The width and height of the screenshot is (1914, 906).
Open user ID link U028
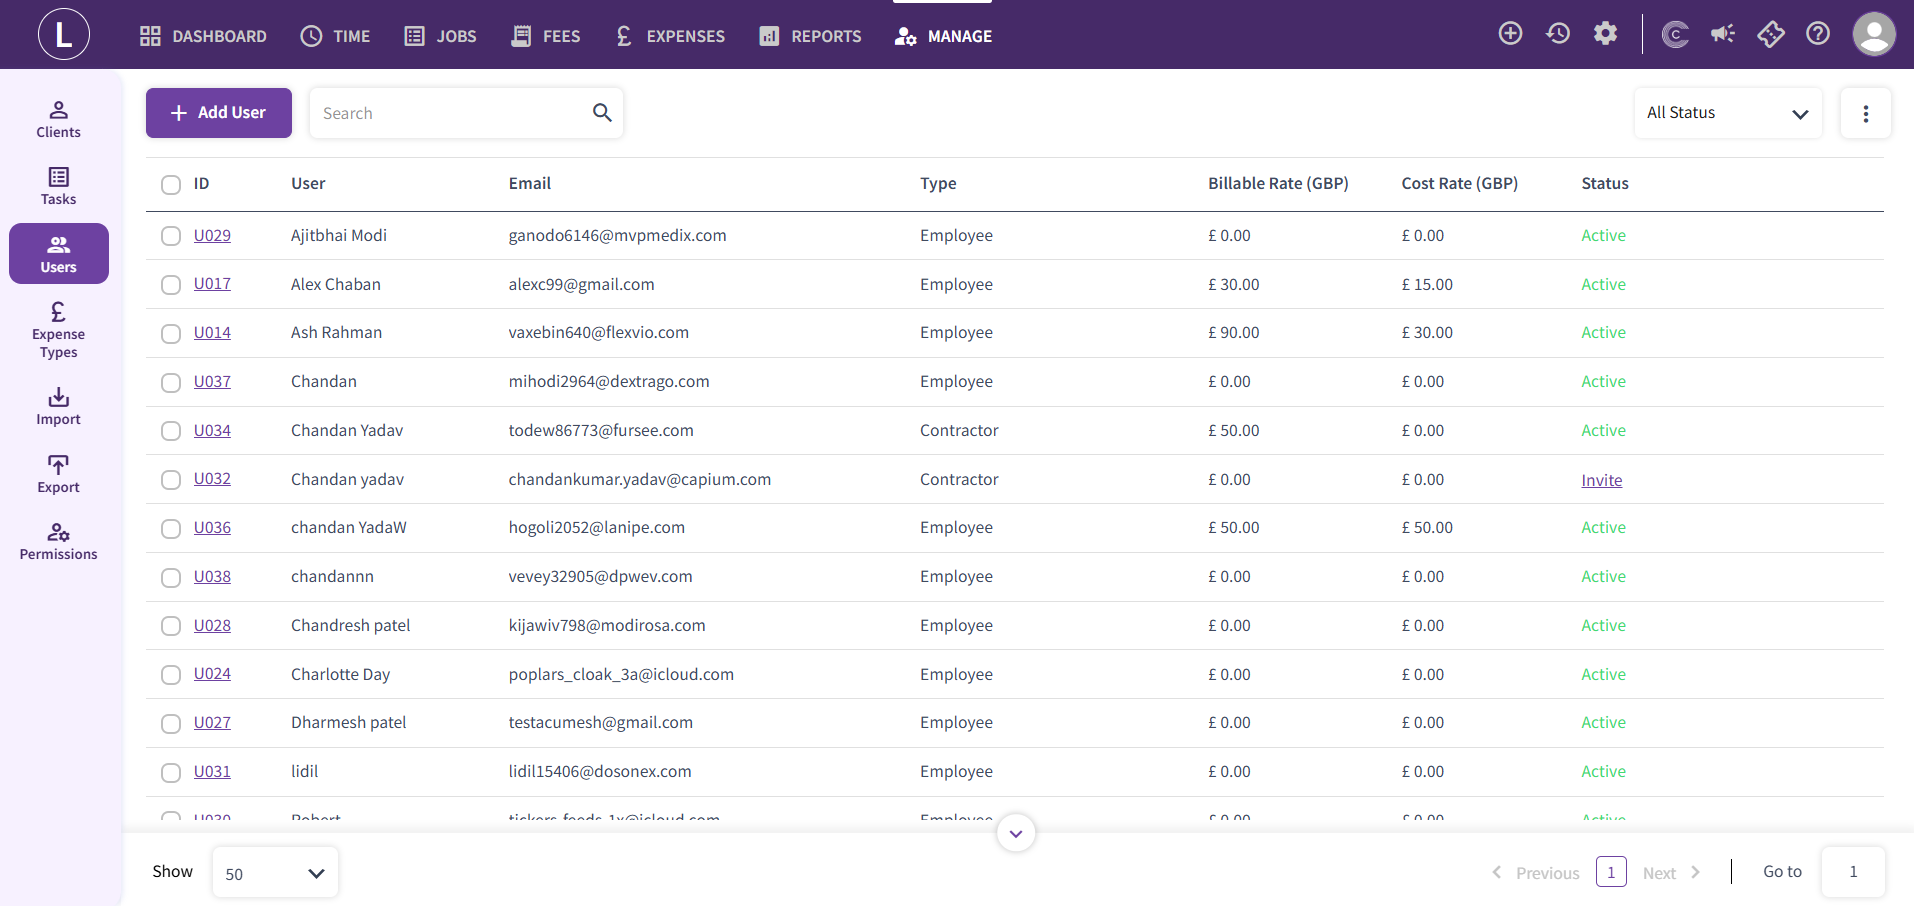(212, 625)
